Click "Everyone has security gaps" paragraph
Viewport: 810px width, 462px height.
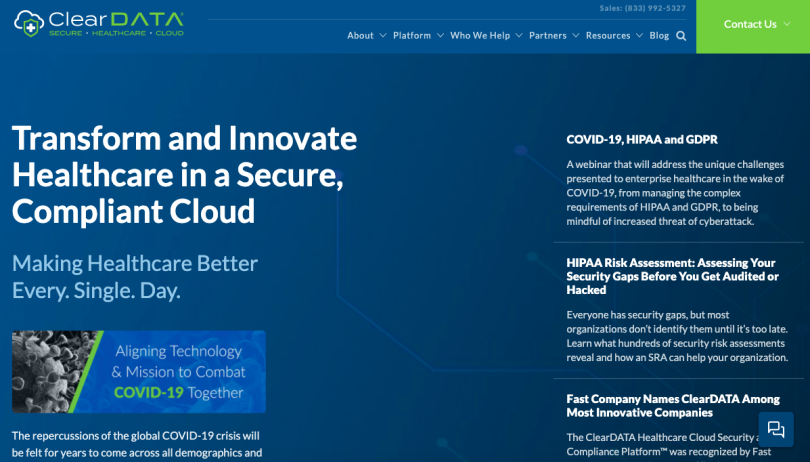677,336
